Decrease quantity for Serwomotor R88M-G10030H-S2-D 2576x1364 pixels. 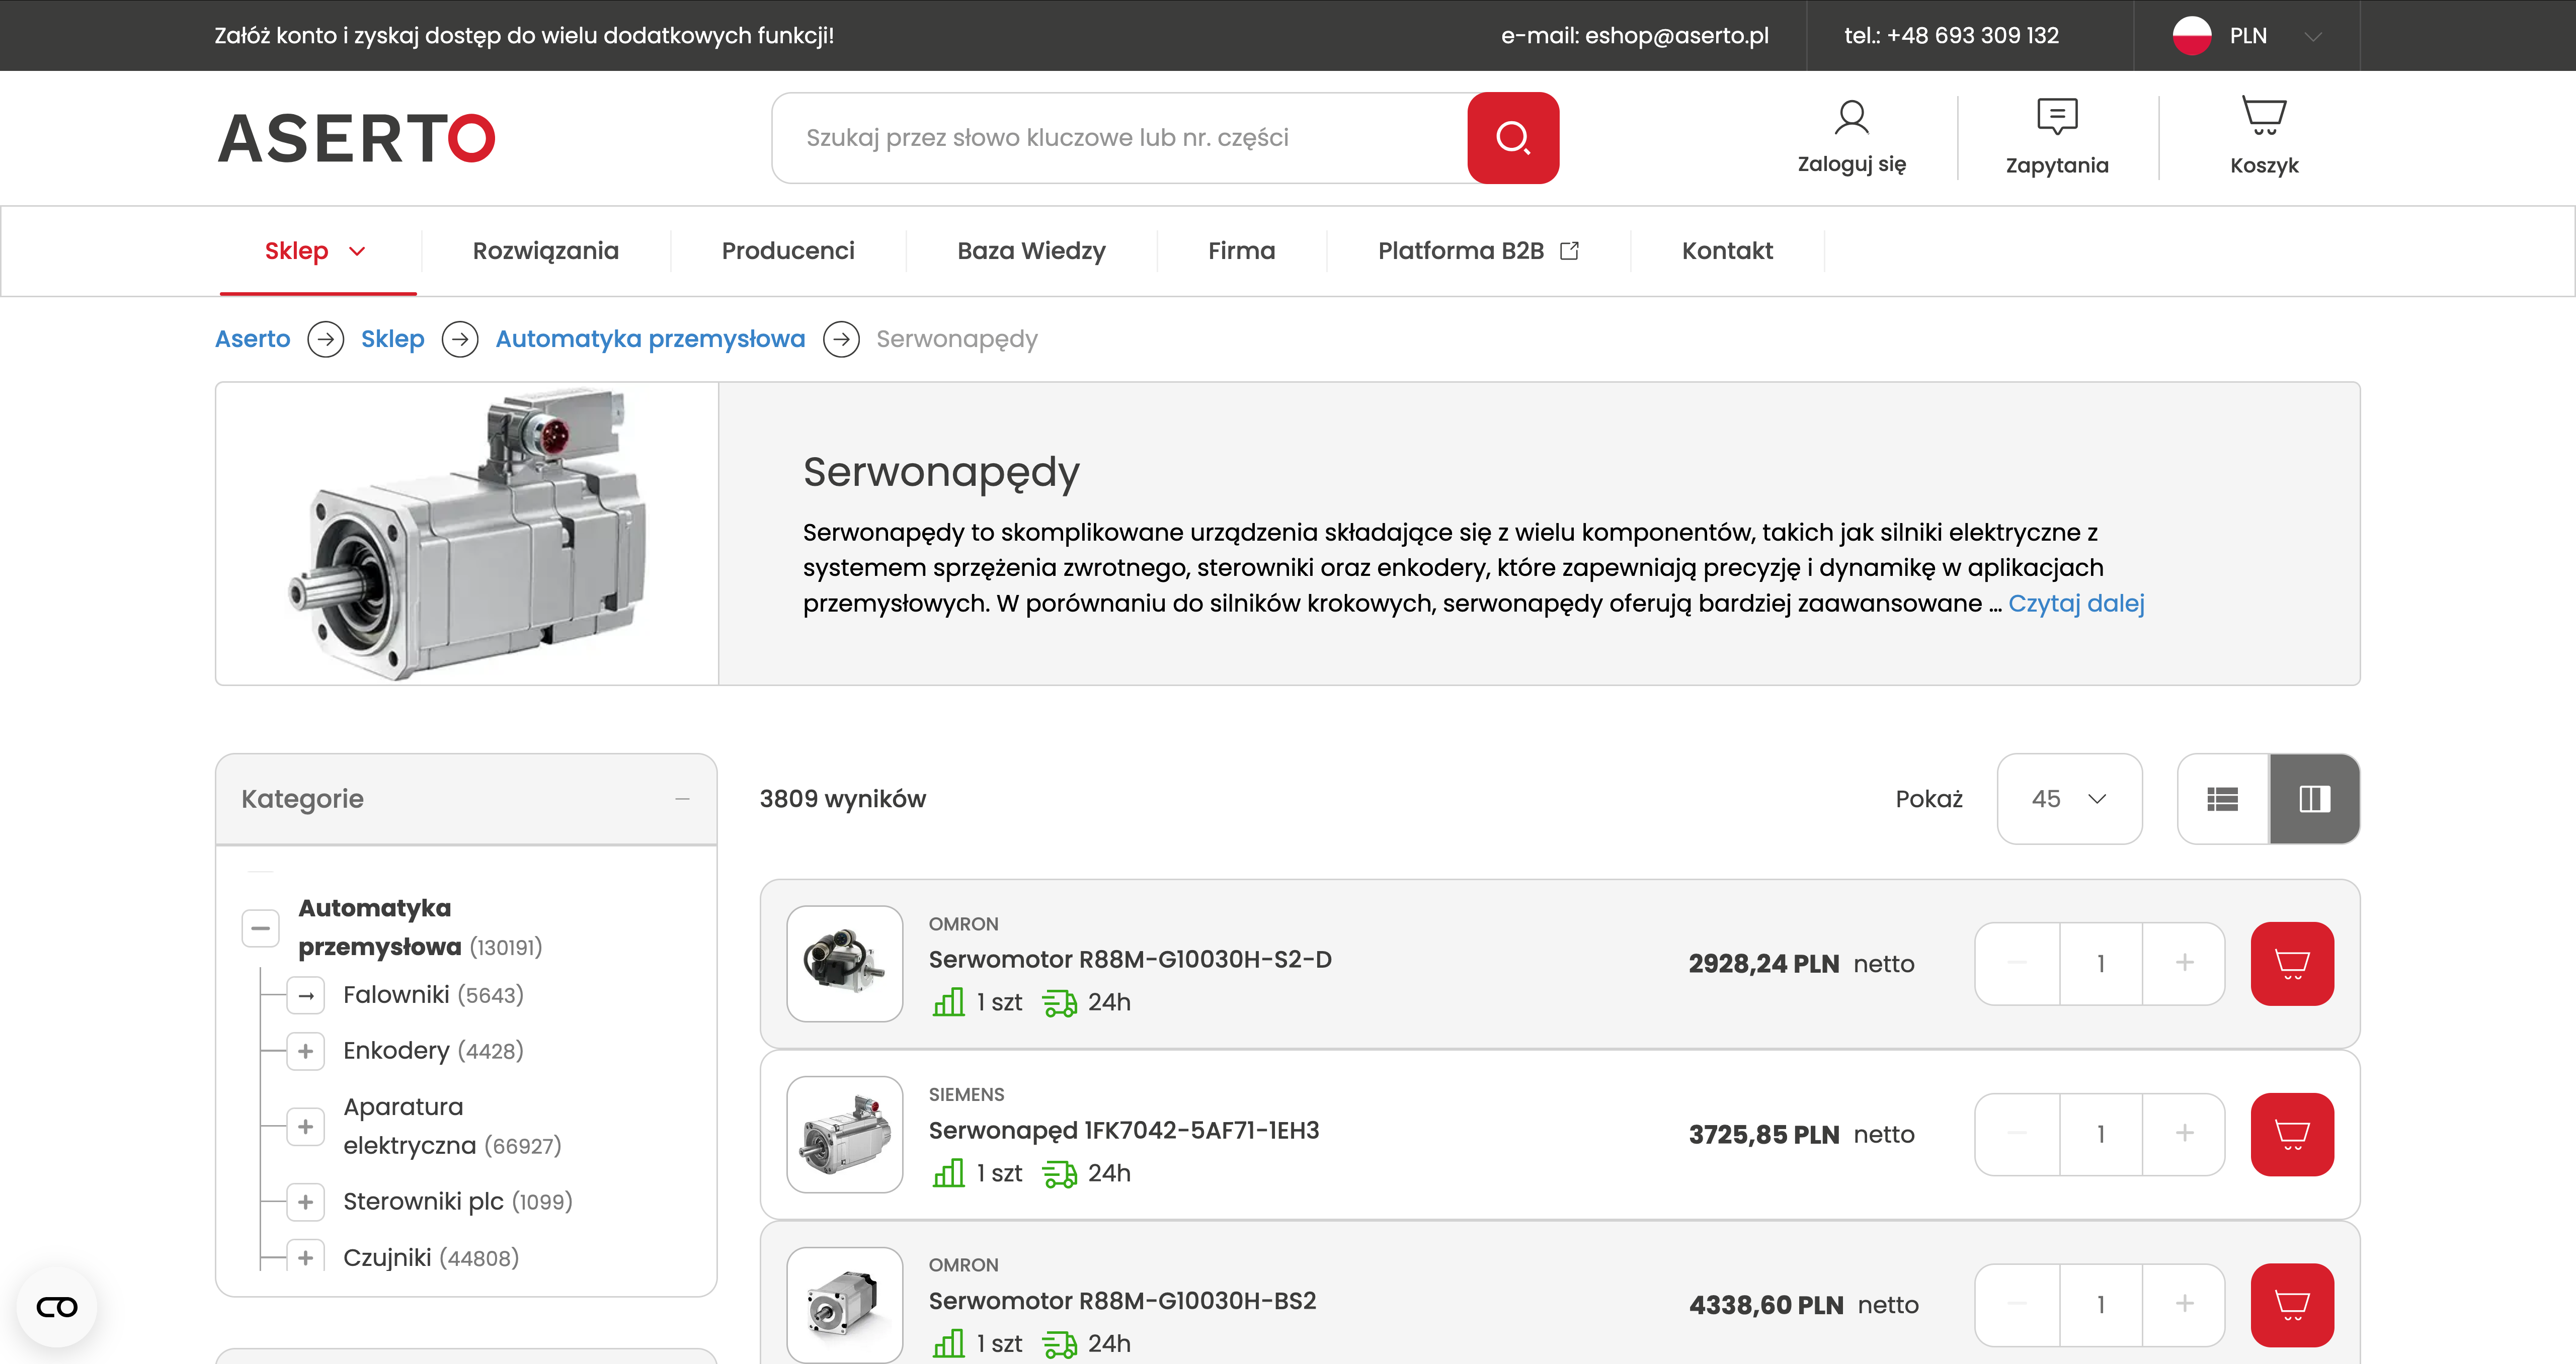point(2017,963)
